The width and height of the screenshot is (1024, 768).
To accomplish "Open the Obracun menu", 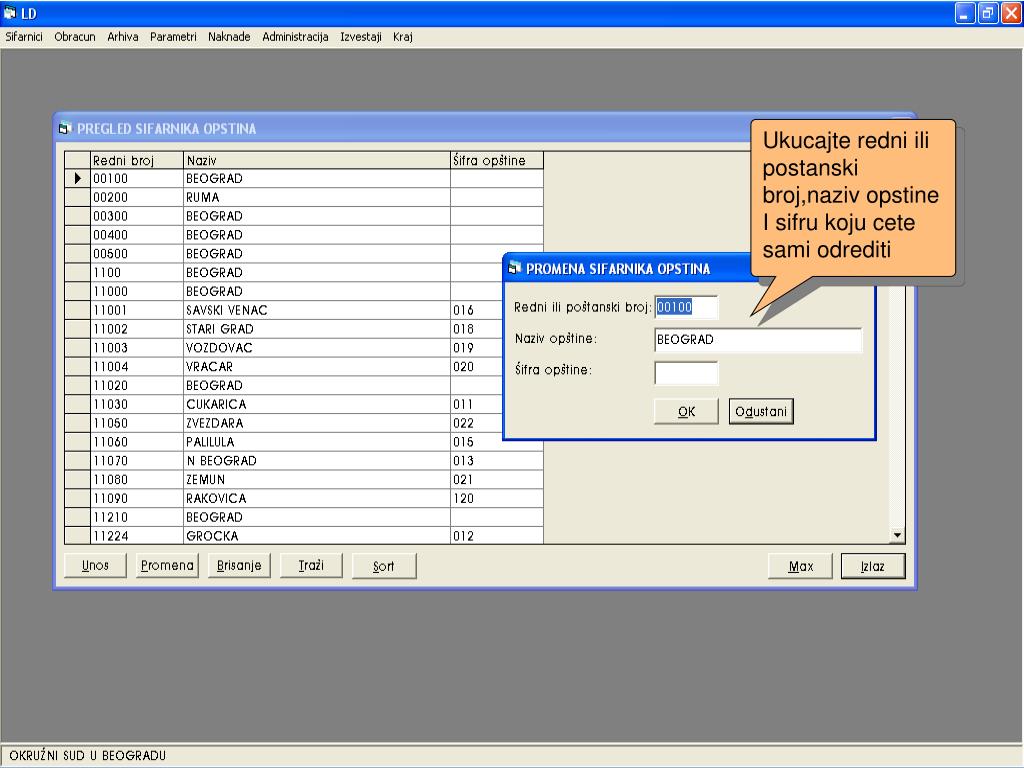I will 75,37.
